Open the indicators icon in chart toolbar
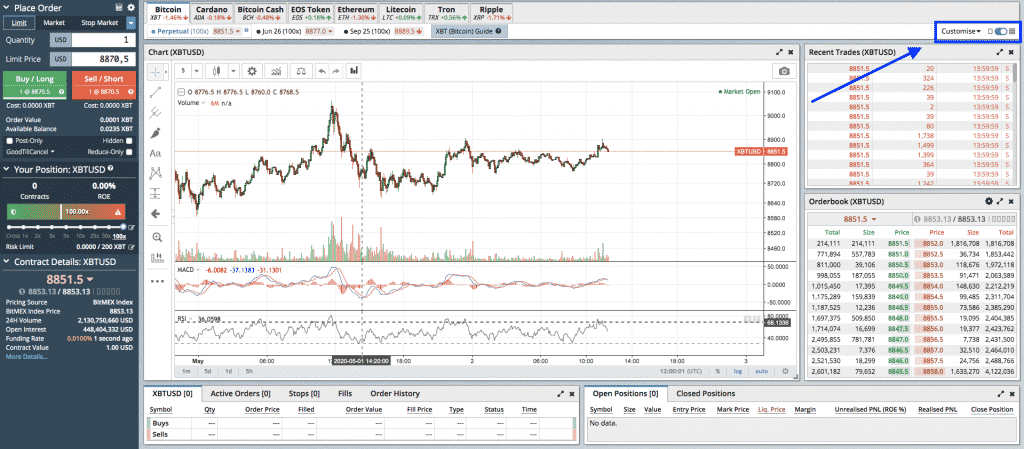The image size is (1024, 449). pyautogui.click(x=277, y=70)
